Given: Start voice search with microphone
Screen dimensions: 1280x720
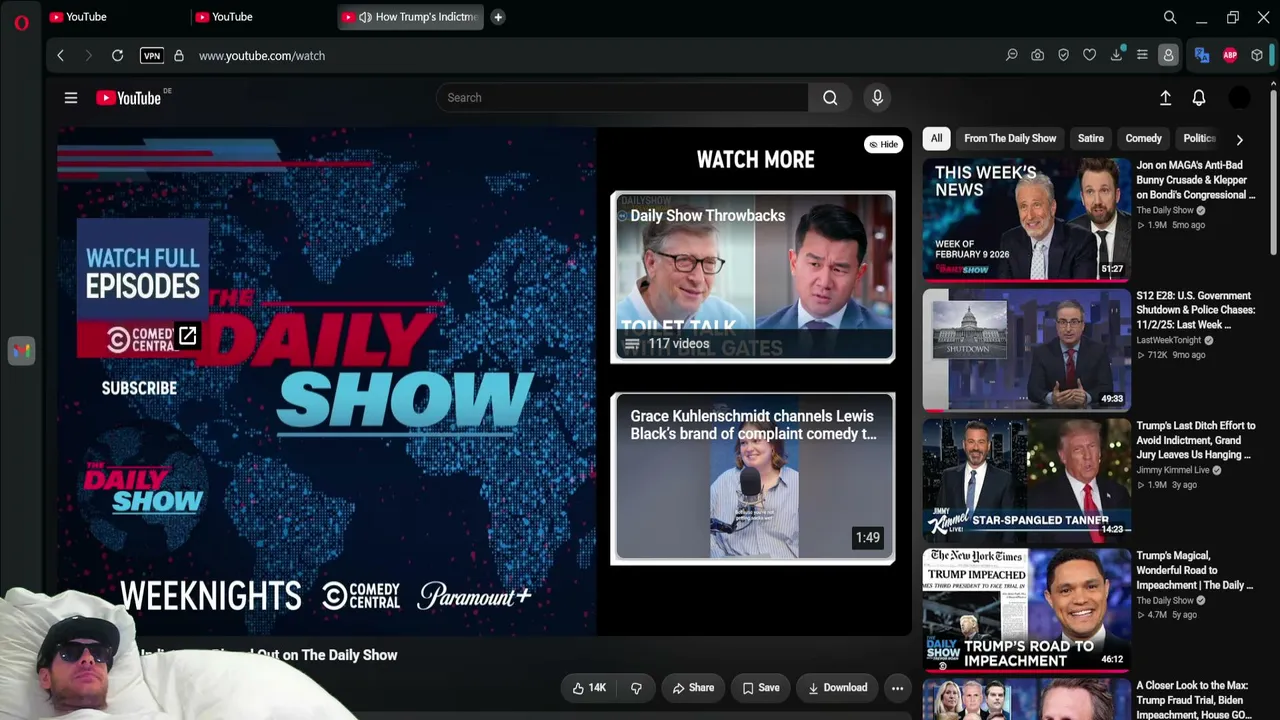Looking at the screenshot, I should [877, 98].
